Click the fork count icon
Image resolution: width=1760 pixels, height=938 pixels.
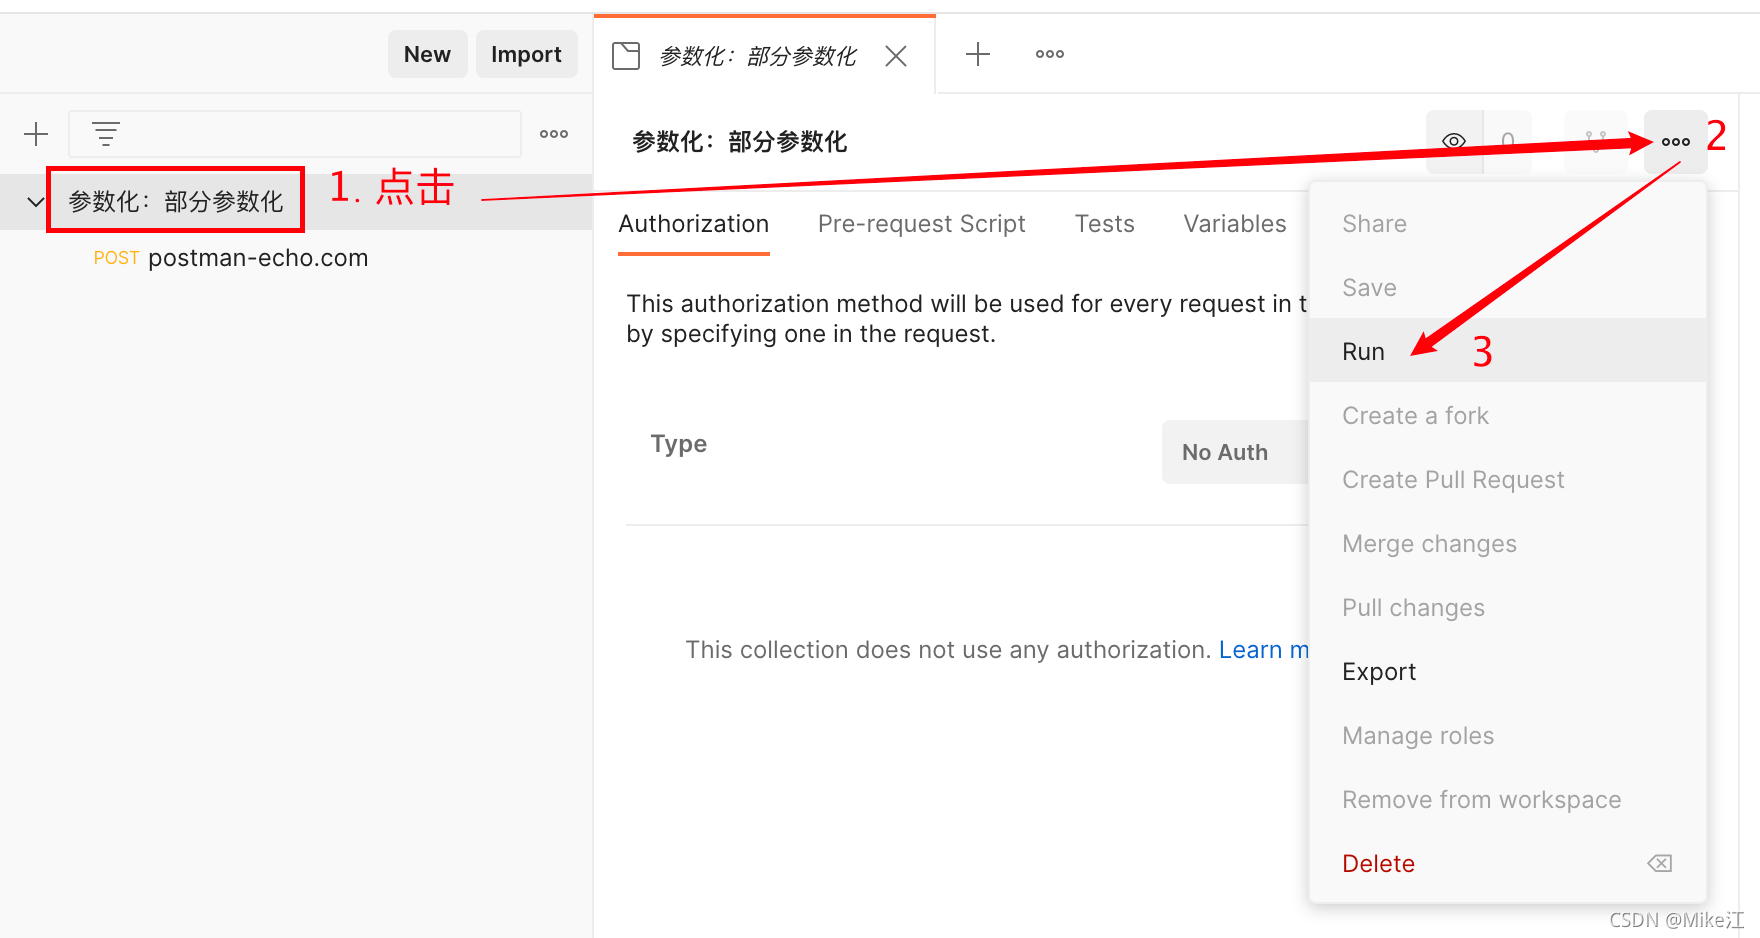(1596, 141)
